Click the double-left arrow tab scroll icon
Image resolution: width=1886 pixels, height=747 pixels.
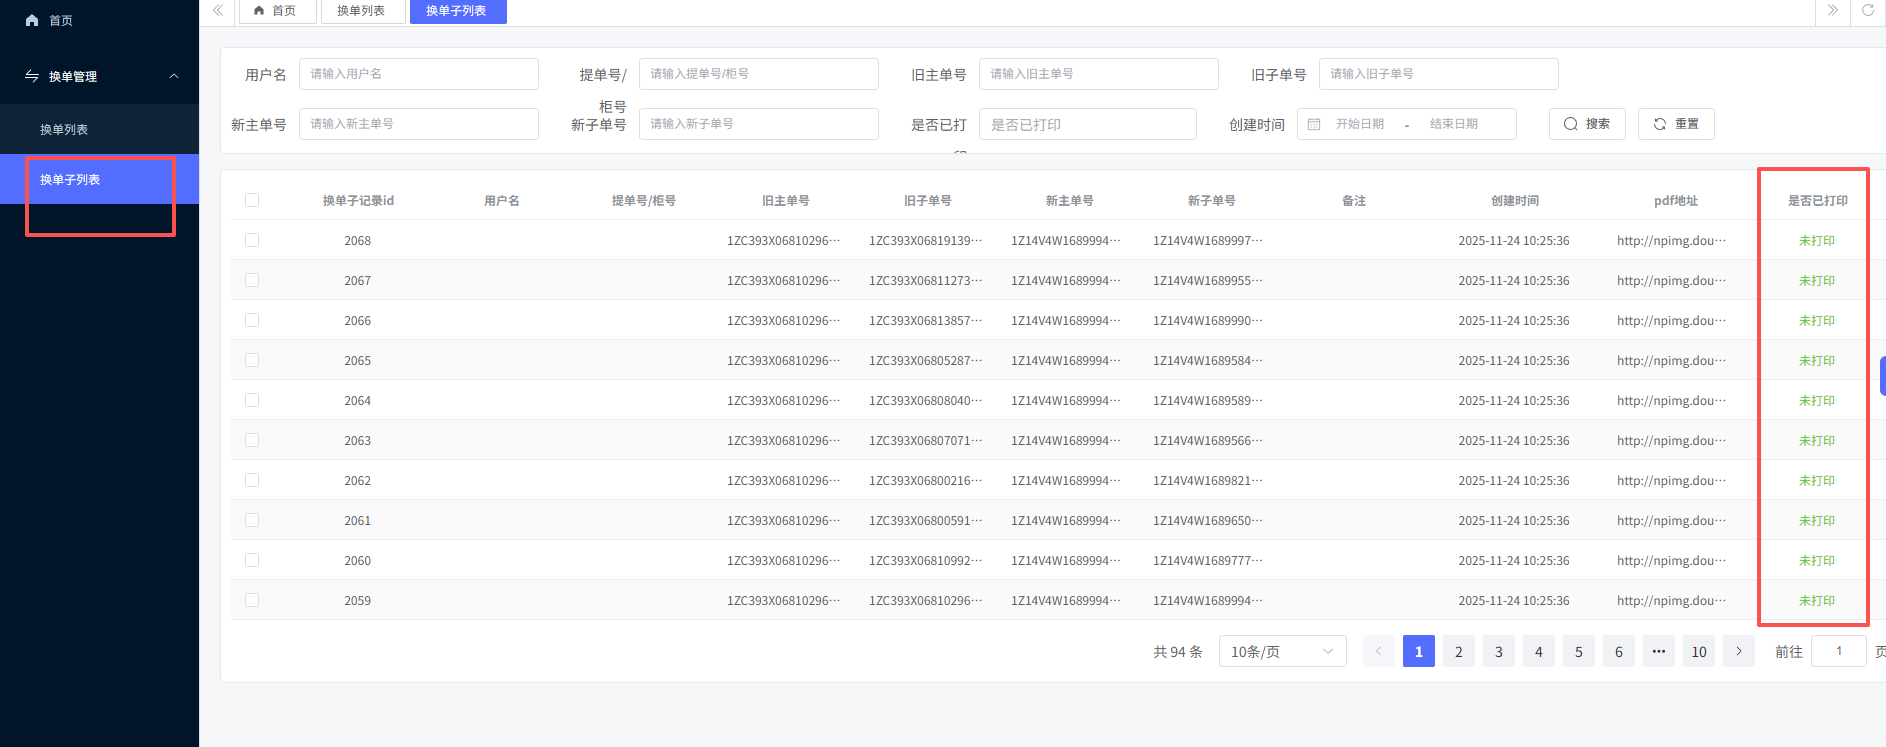coord(218,11)
